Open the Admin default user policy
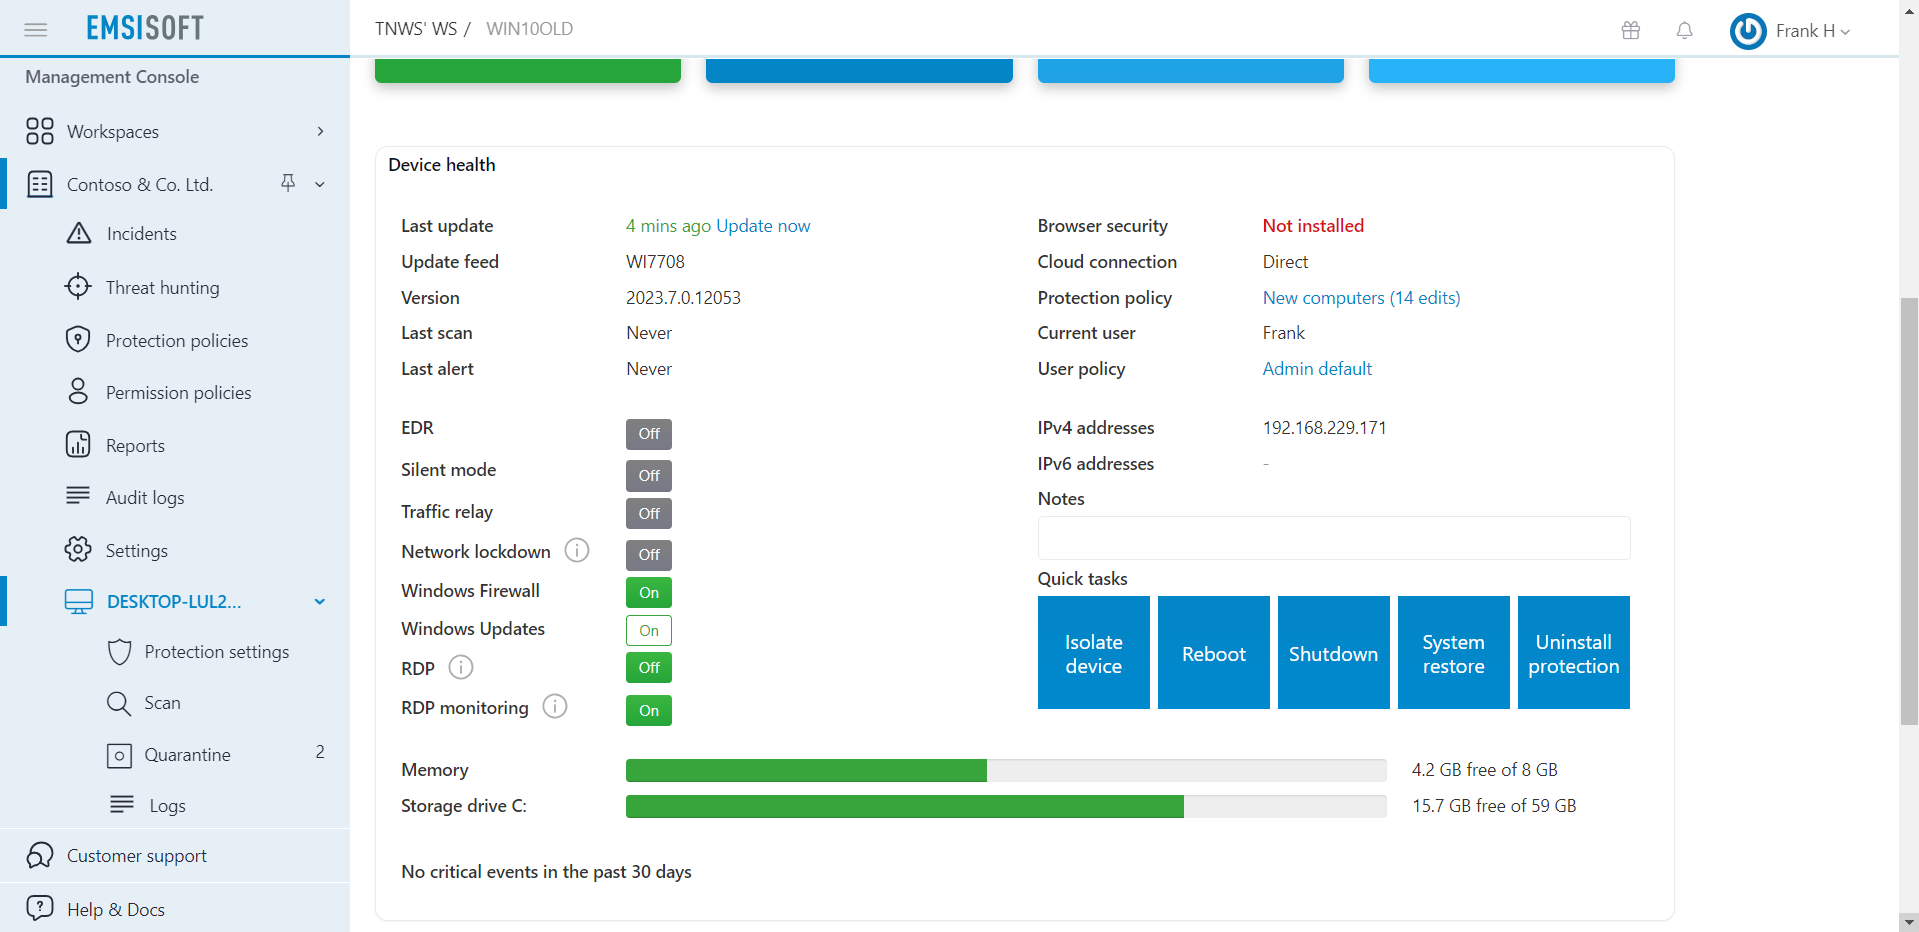 pyautogui.click(x=1317, y=369)
